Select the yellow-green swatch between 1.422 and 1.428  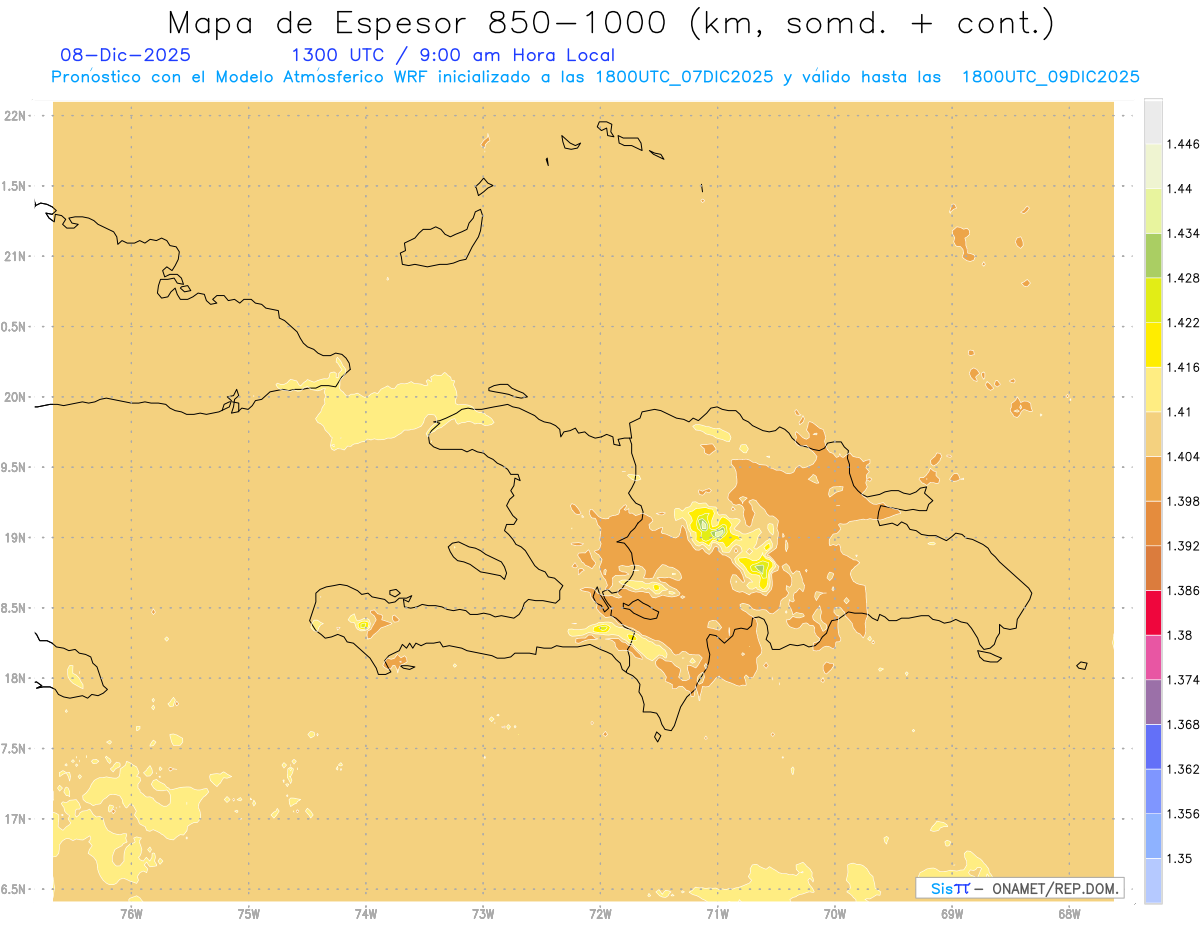pyautogui.click(x=1153, y=300)
